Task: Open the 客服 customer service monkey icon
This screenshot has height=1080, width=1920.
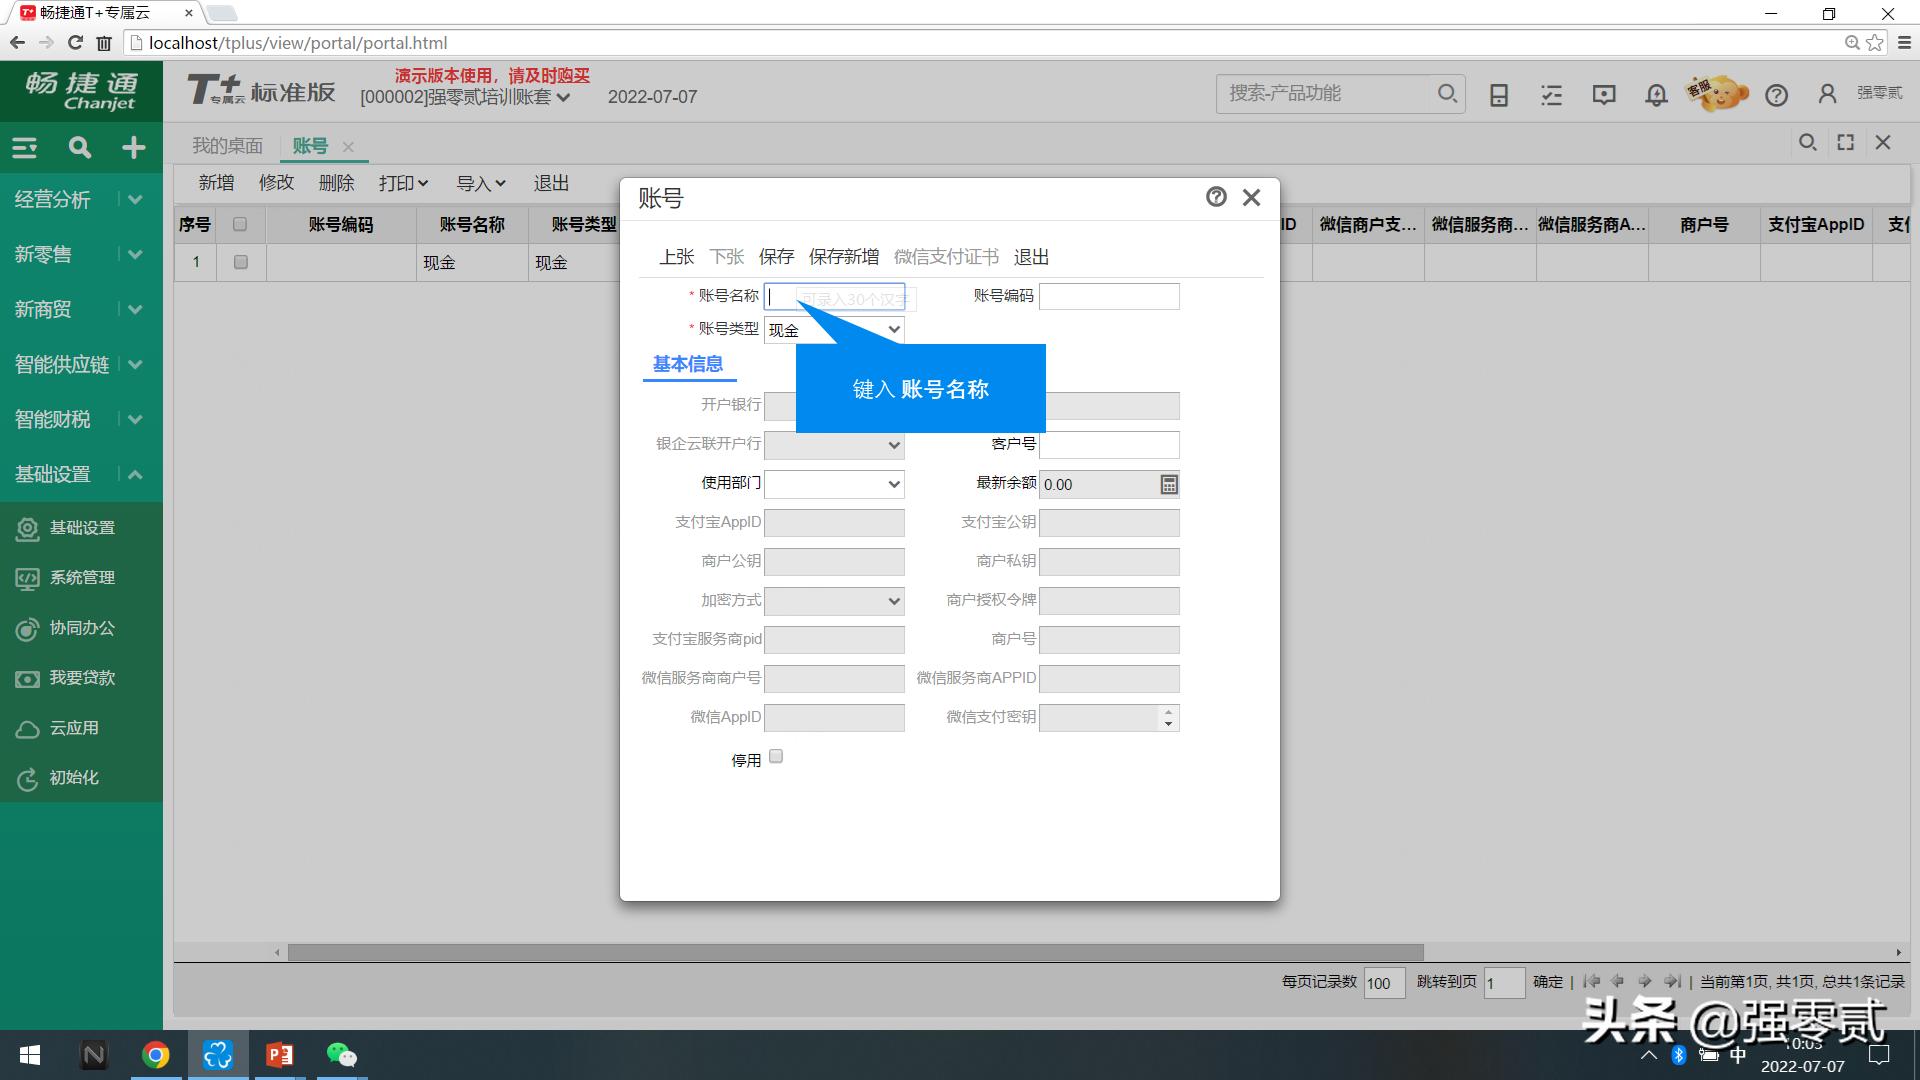Action: [x=1716, y=92]
